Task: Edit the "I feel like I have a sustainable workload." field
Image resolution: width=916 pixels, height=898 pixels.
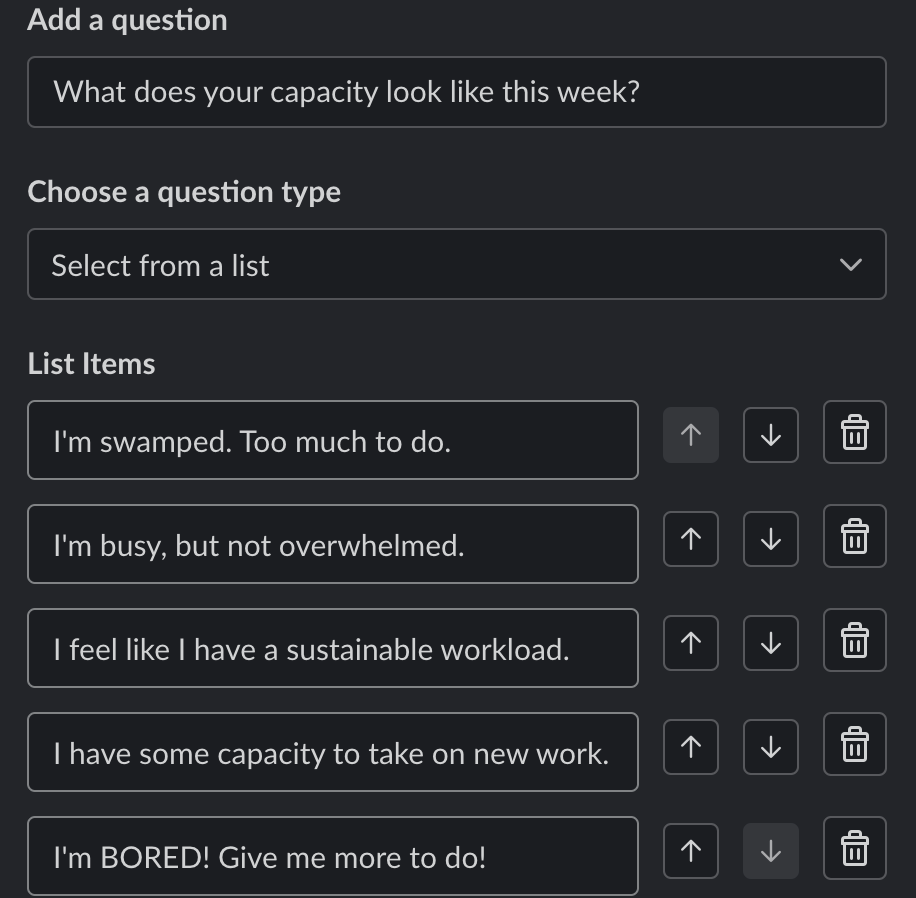Action: coord(332,649)
